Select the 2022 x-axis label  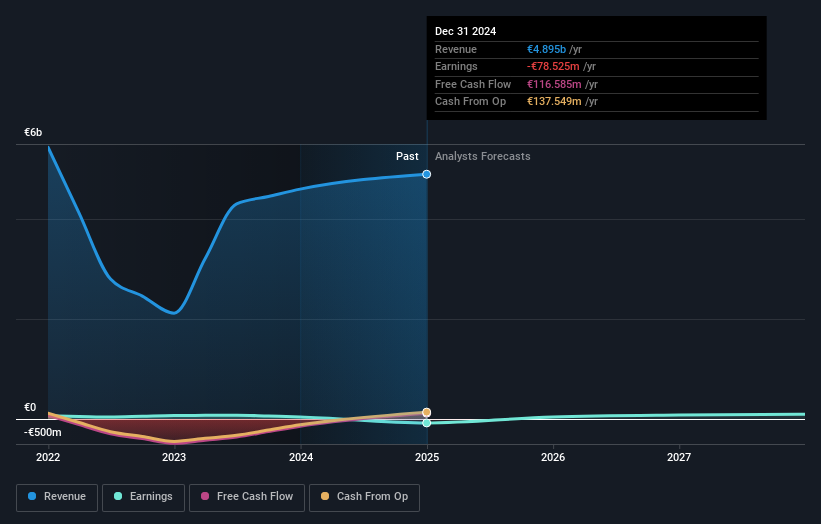click(48, 457)
